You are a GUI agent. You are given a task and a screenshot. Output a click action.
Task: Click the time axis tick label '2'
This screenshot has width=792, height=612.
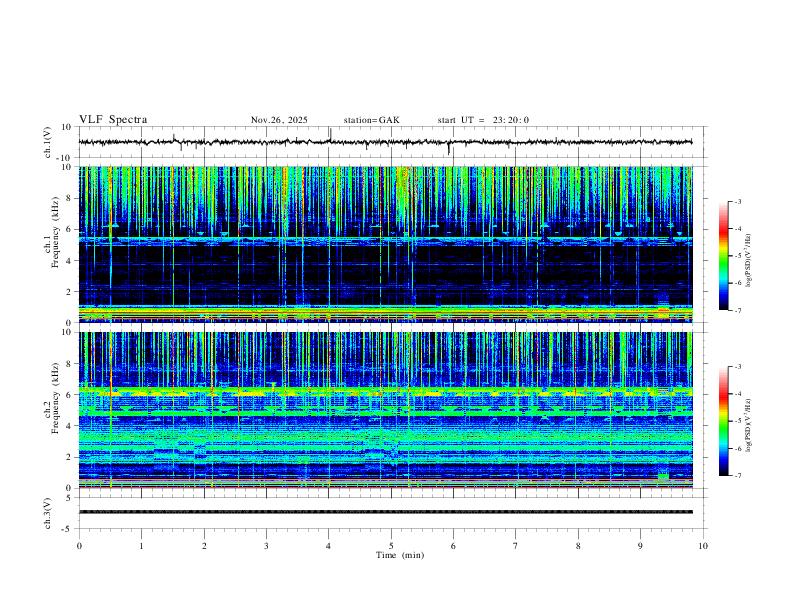[x=204, y=546]
